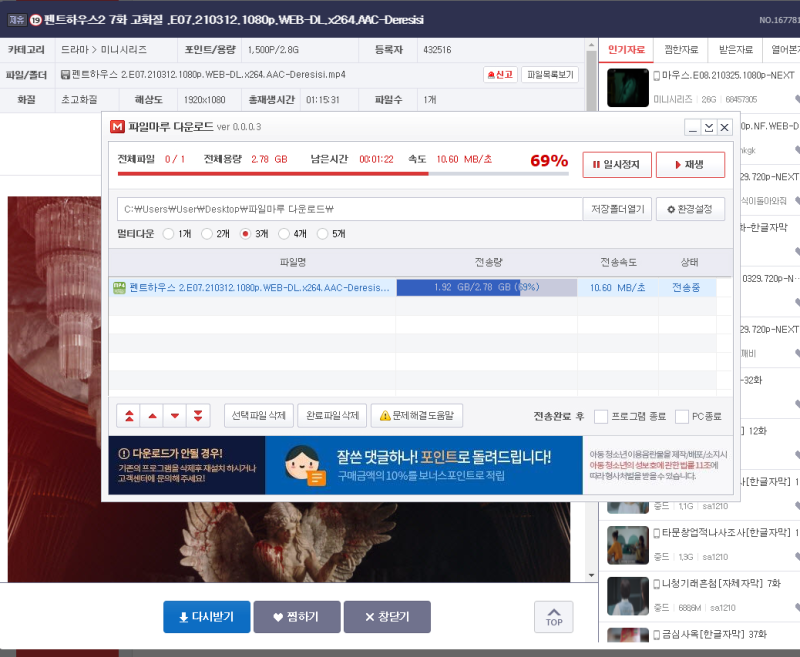Select 5개 multi-download option
800x657 pixels.
(322, 234)
